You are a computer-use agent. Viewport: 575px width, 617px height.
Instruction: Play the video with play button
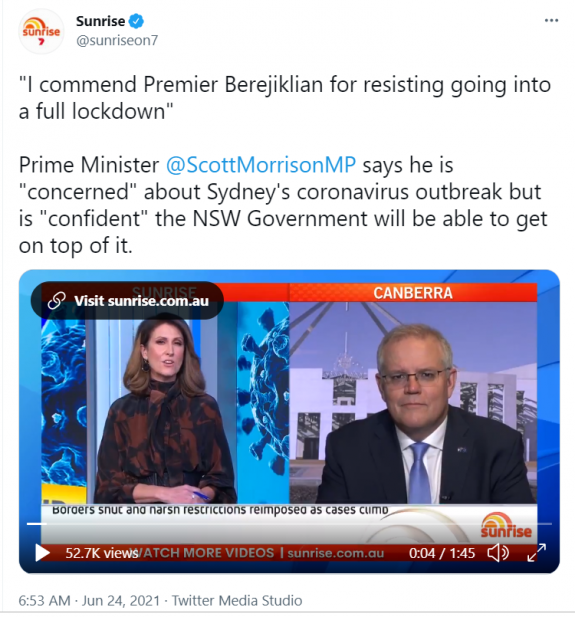(42, 553)
